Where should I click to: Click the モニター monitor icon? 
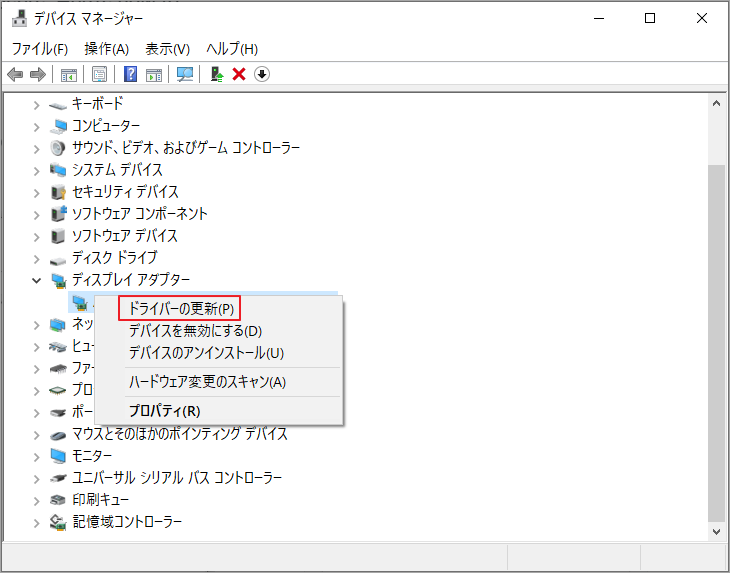coord(58,456)
